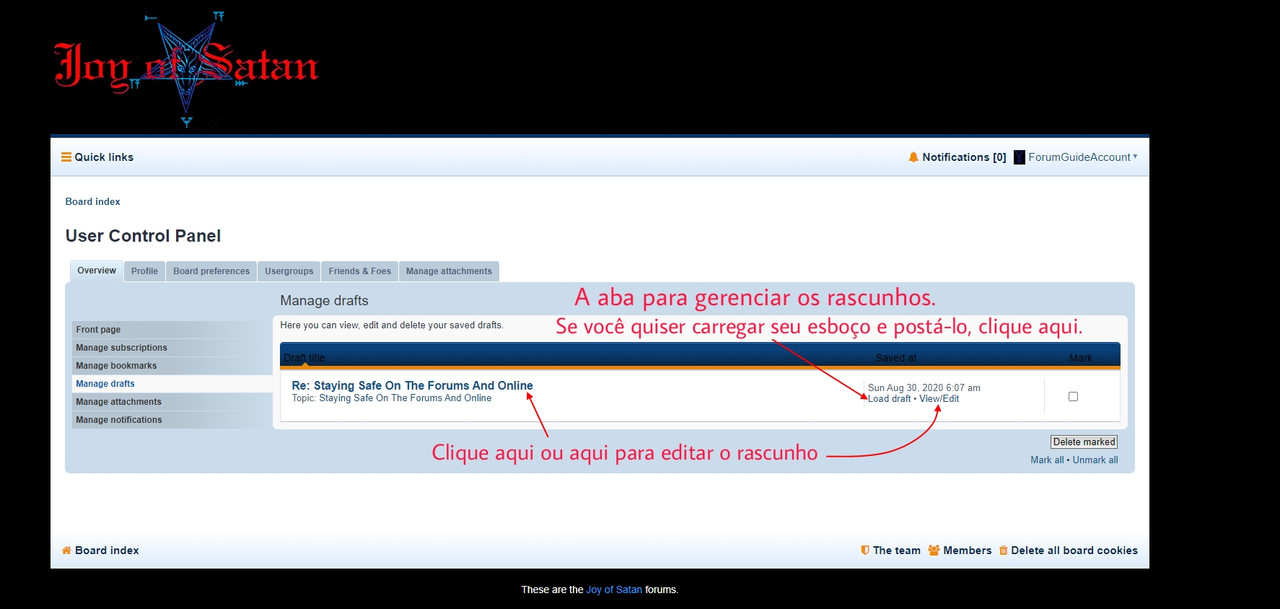This screenshot has height=609, width=1280.
Task: Open the Board preferences tab
Action: pos(211,271)
